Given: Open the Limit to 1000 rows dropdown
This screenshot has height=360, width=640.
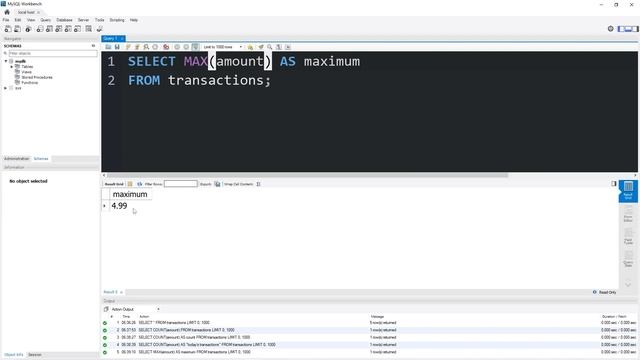Looking at the screenshot, I should click(222, 47).
